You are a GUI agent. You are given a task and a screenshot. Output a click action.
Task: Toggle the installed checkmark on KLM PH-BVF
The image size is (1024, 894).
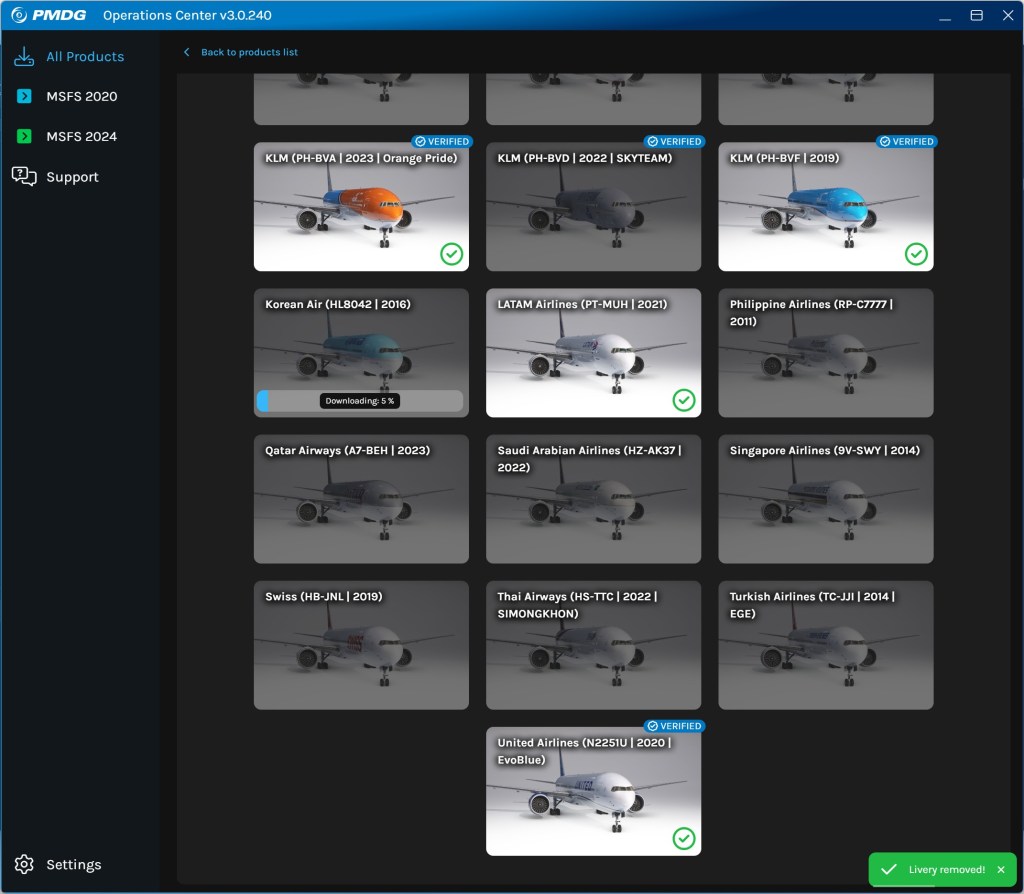tap(916, 254)
